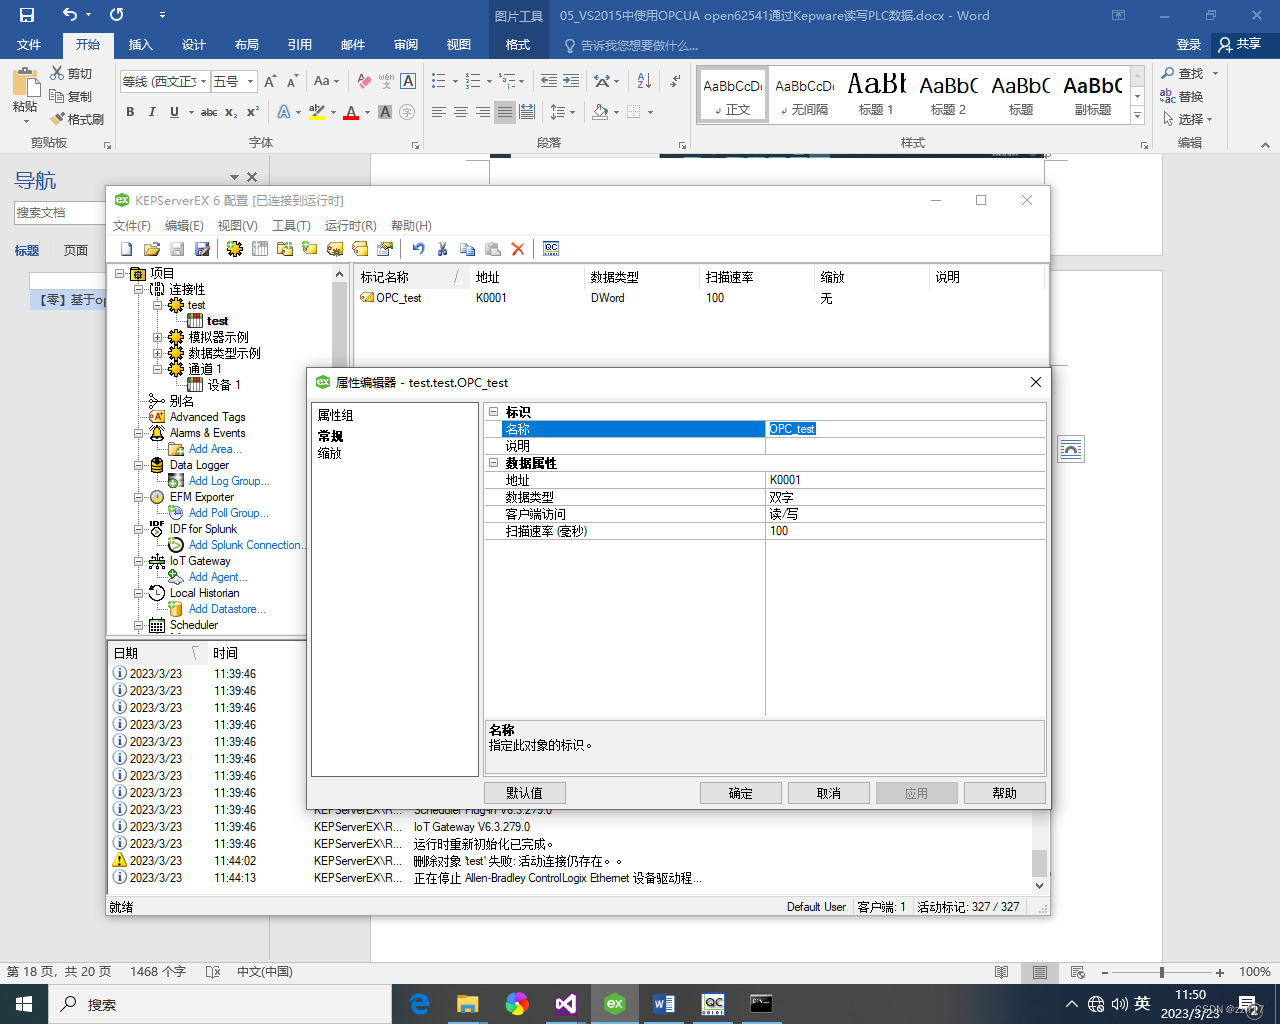Viewport: 1280px width, 1024px height.
Task: Toggle Bold formatting in Word
Action: (130, 112)
